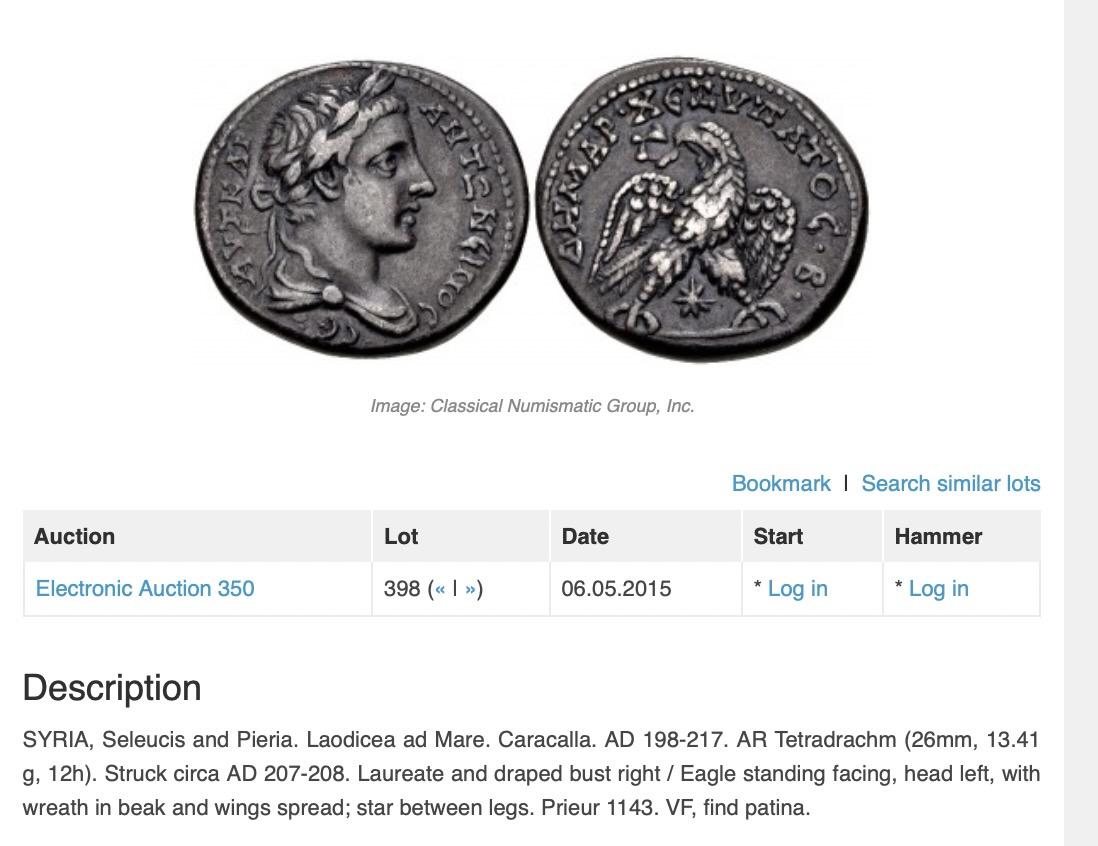Click the Date column header

coord(585,537)
